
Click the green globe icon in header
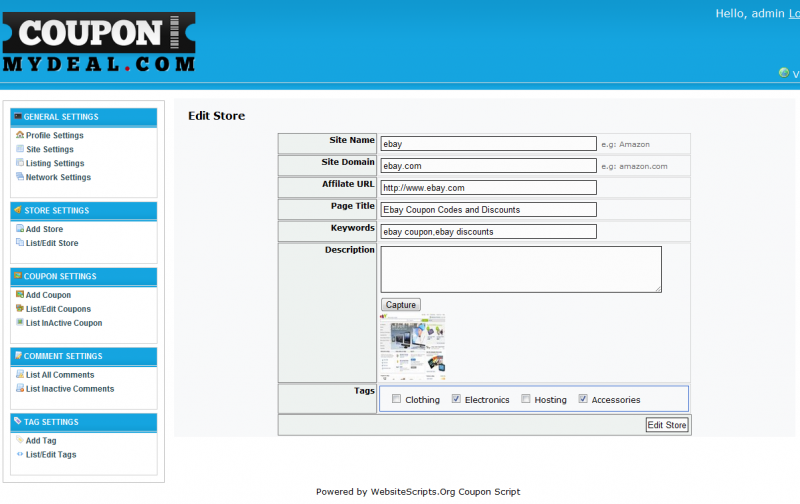(784, 72)
